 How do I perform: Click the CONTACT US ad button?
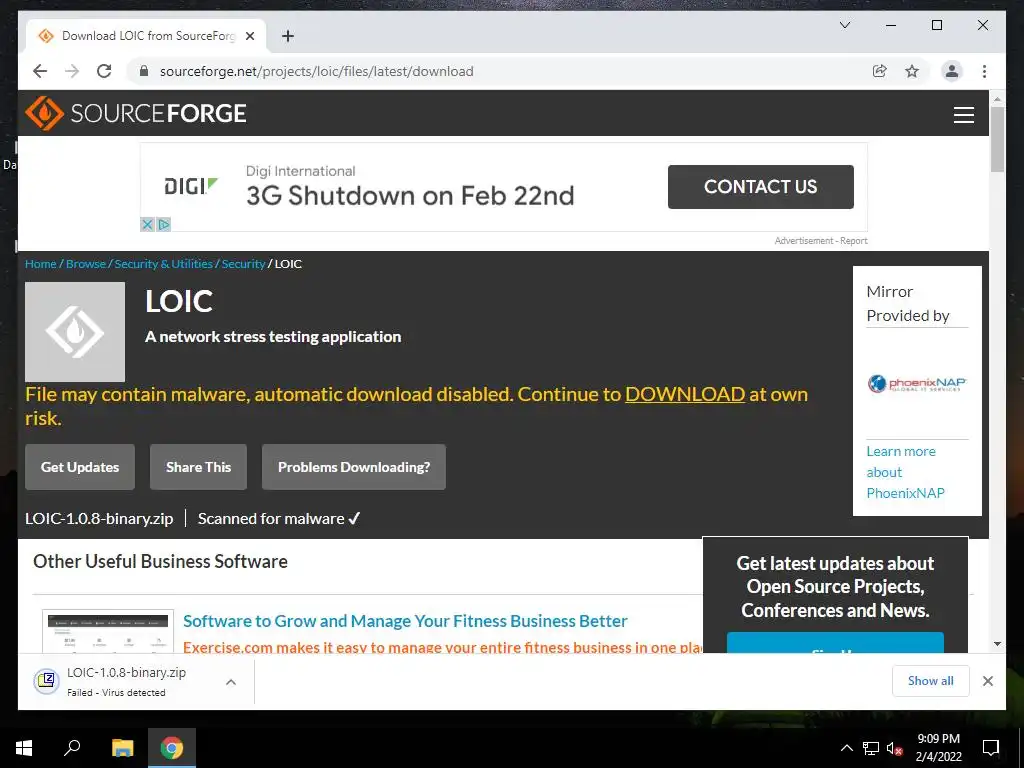pos(760,187)
